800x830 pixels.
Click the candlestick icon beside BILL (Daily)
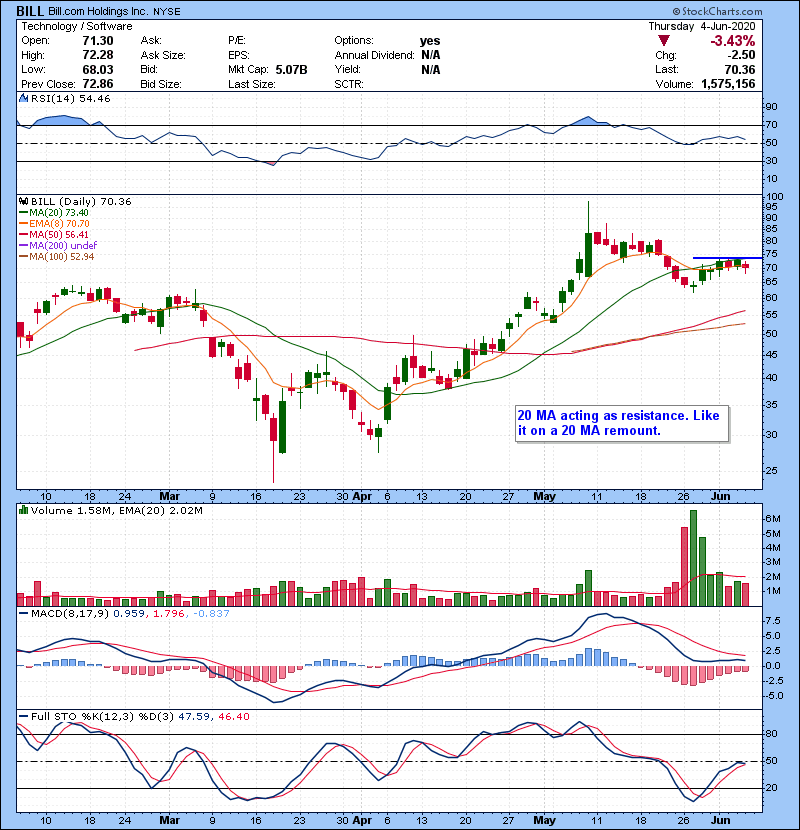point(23,201)
